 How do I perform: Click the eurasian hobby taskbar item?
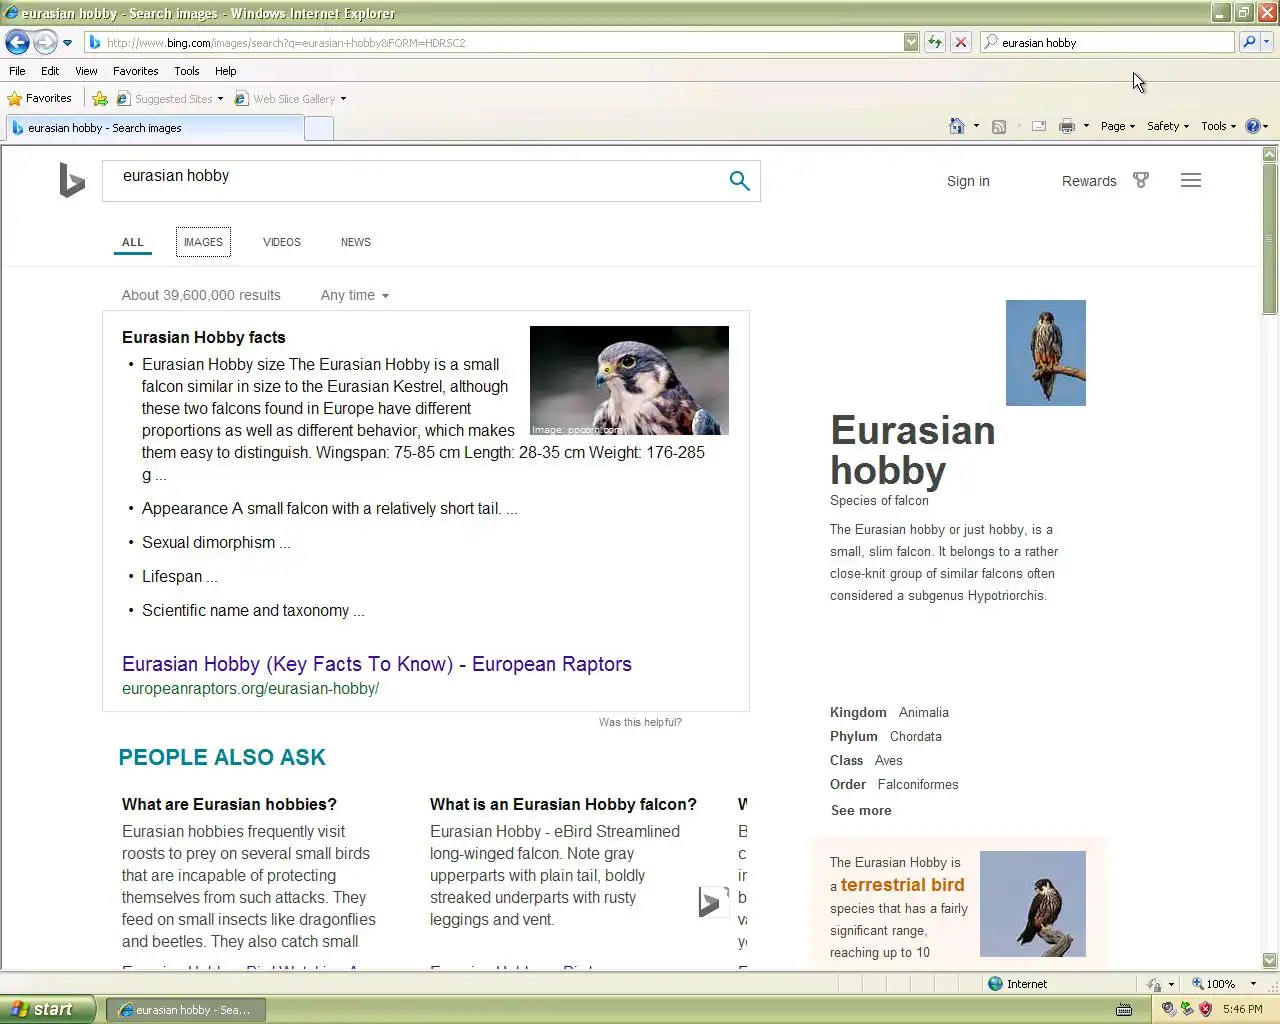186,1010
